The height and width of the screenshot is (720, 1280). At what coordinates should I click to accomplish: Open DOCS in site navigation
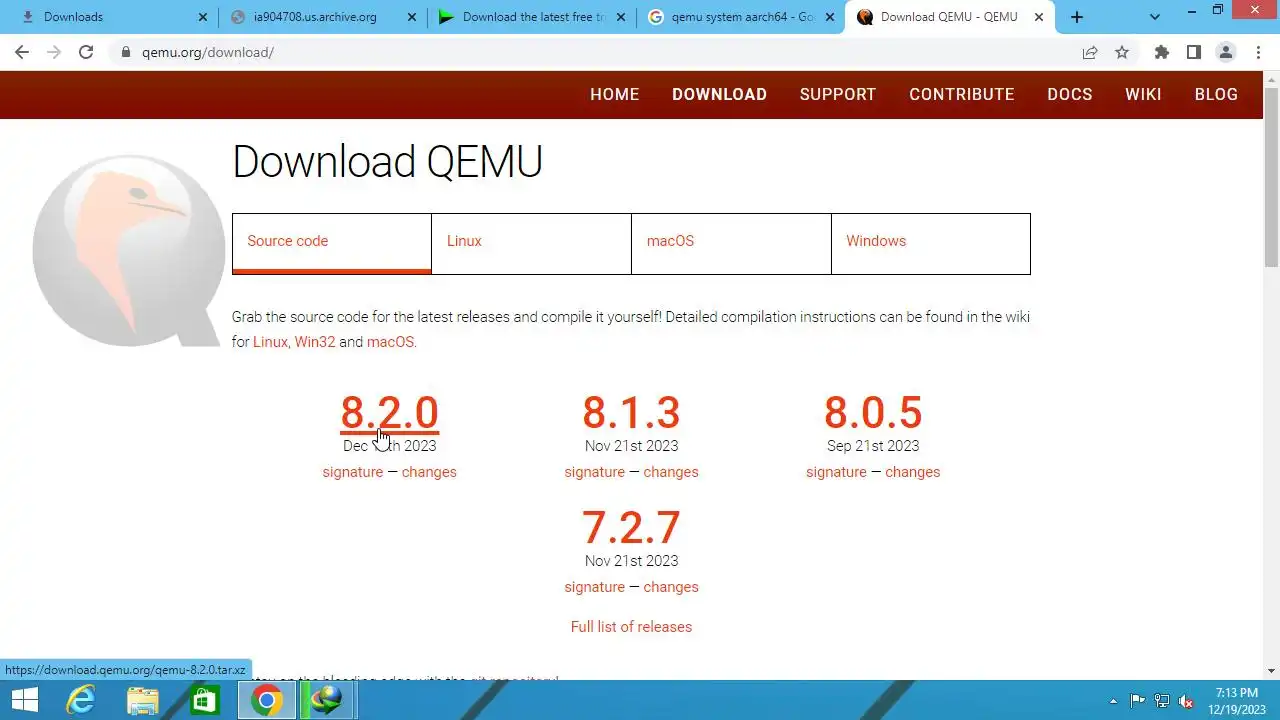click(1070, 94)
